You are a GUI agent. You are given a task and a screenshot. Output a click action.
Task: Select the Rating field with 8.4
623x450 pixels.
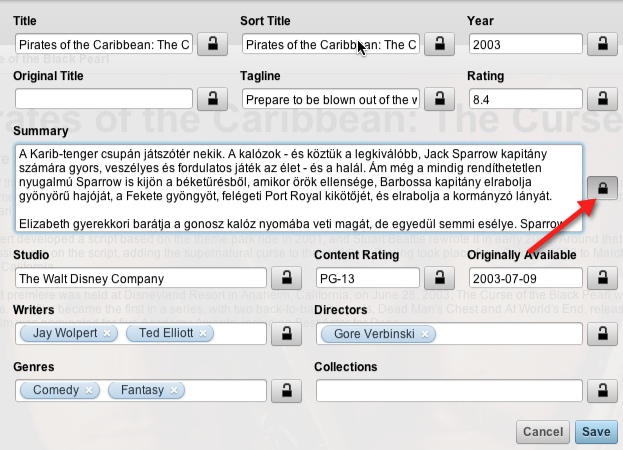[x=526, y=99]
